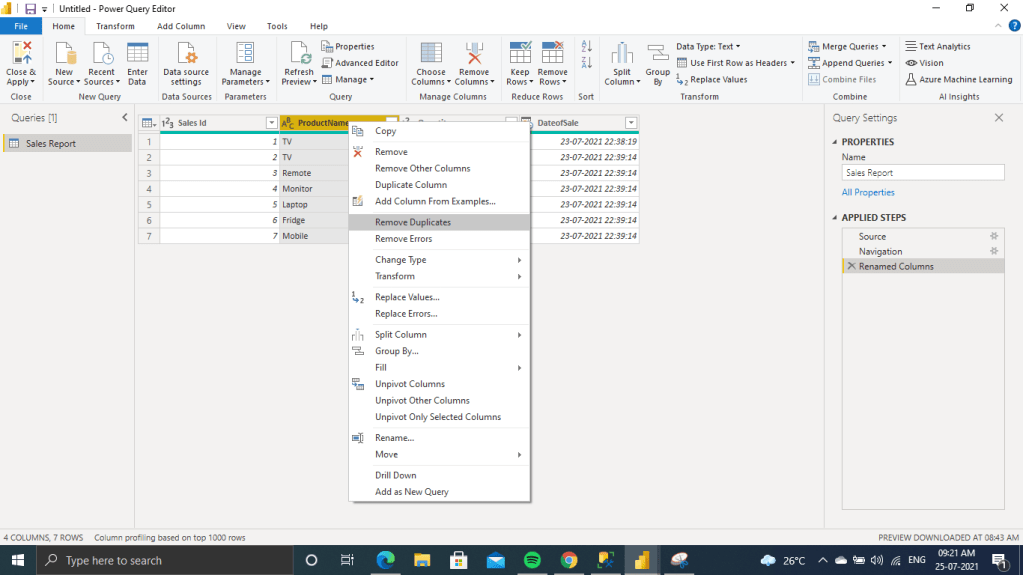Open the DateofSale column filter dropdown
The width and height of the screenshot is (1023, 575).
point(631,123)
